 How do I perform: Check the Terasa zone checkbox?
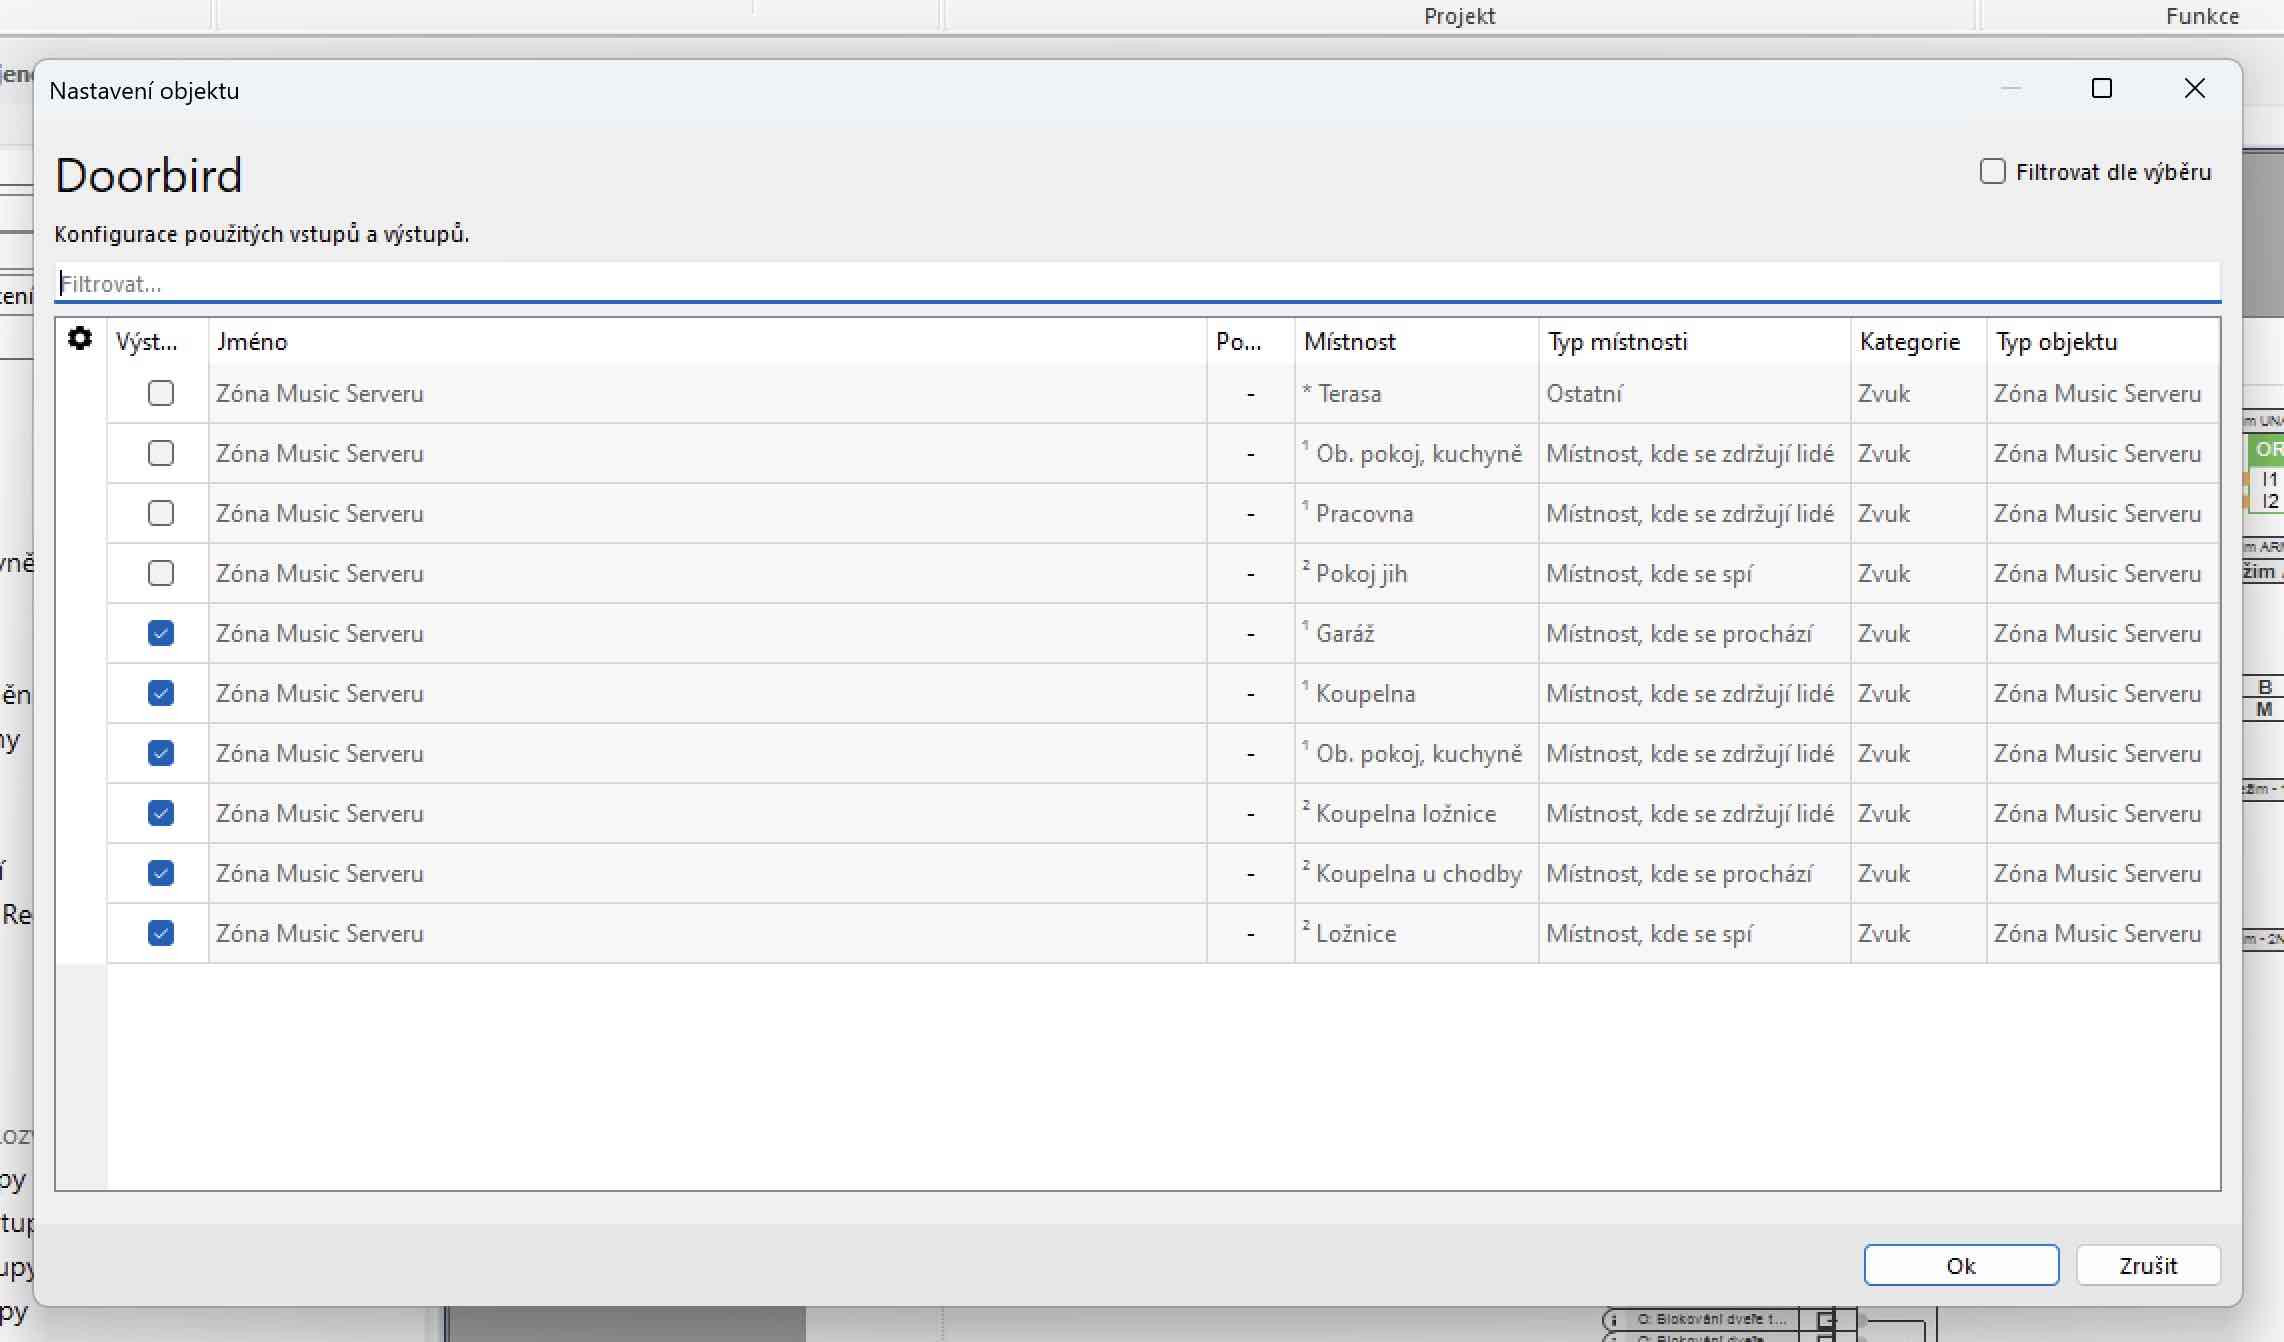click(161, 394)
